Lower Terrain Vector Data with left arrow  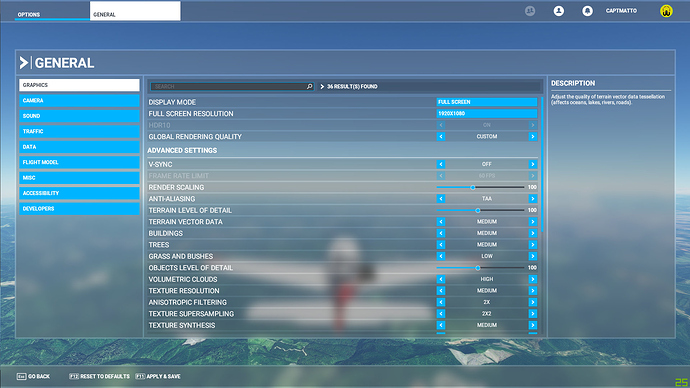[x=440, y=222]
